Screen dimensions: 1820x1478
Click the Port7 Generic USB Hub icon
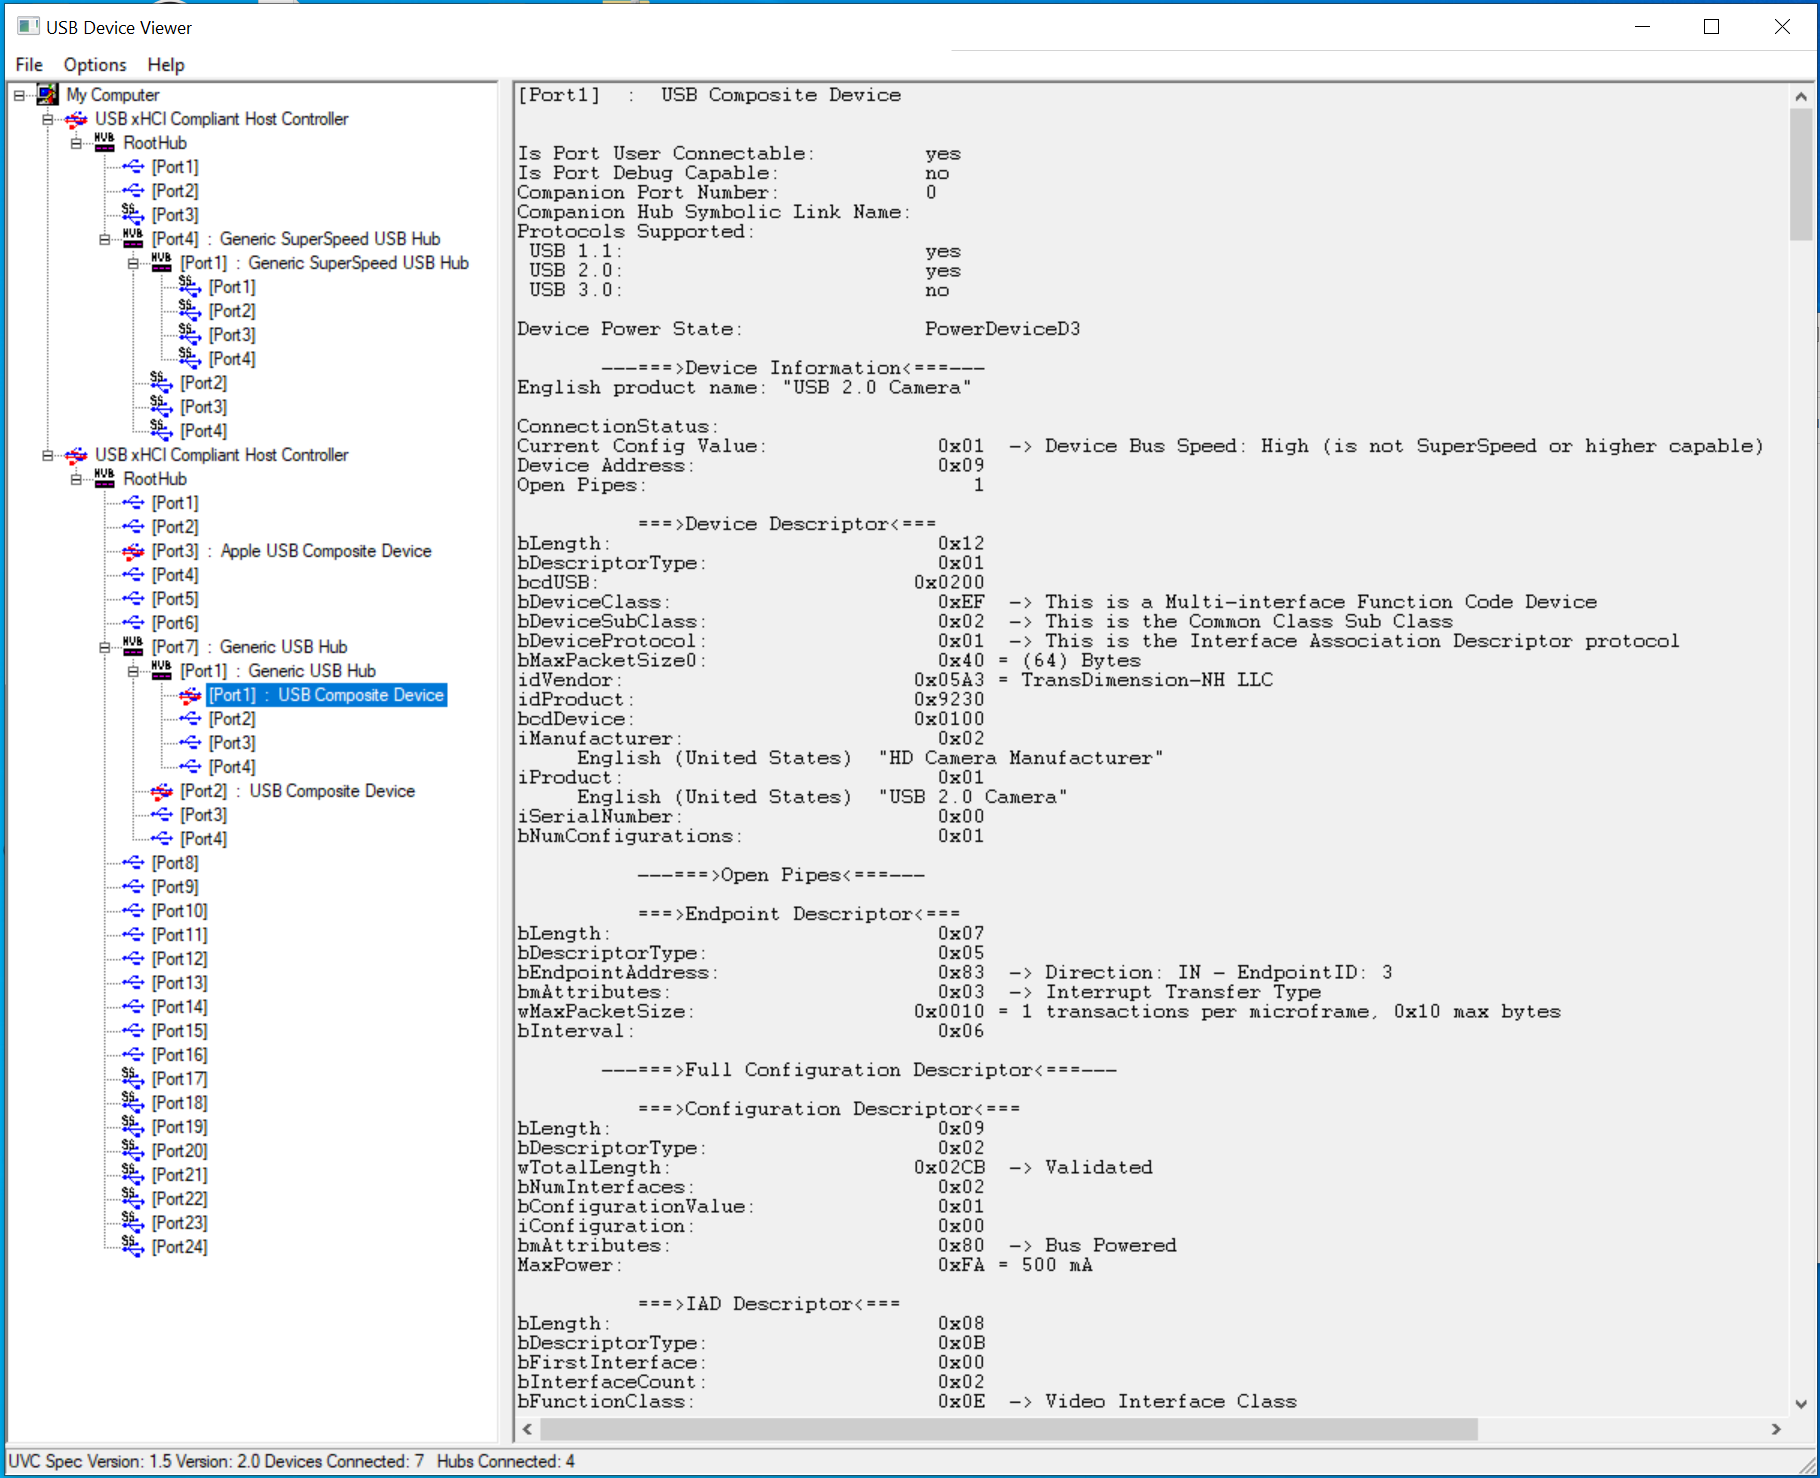(133, 647)
